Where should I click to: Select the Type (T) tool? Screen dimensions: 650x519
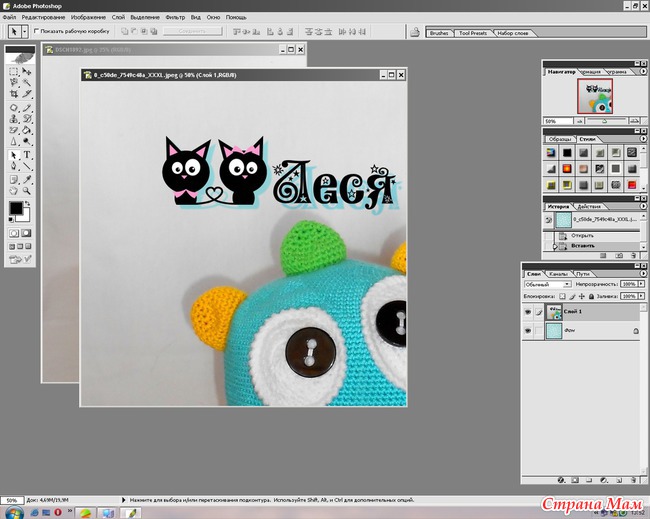(x=27, y=155)
